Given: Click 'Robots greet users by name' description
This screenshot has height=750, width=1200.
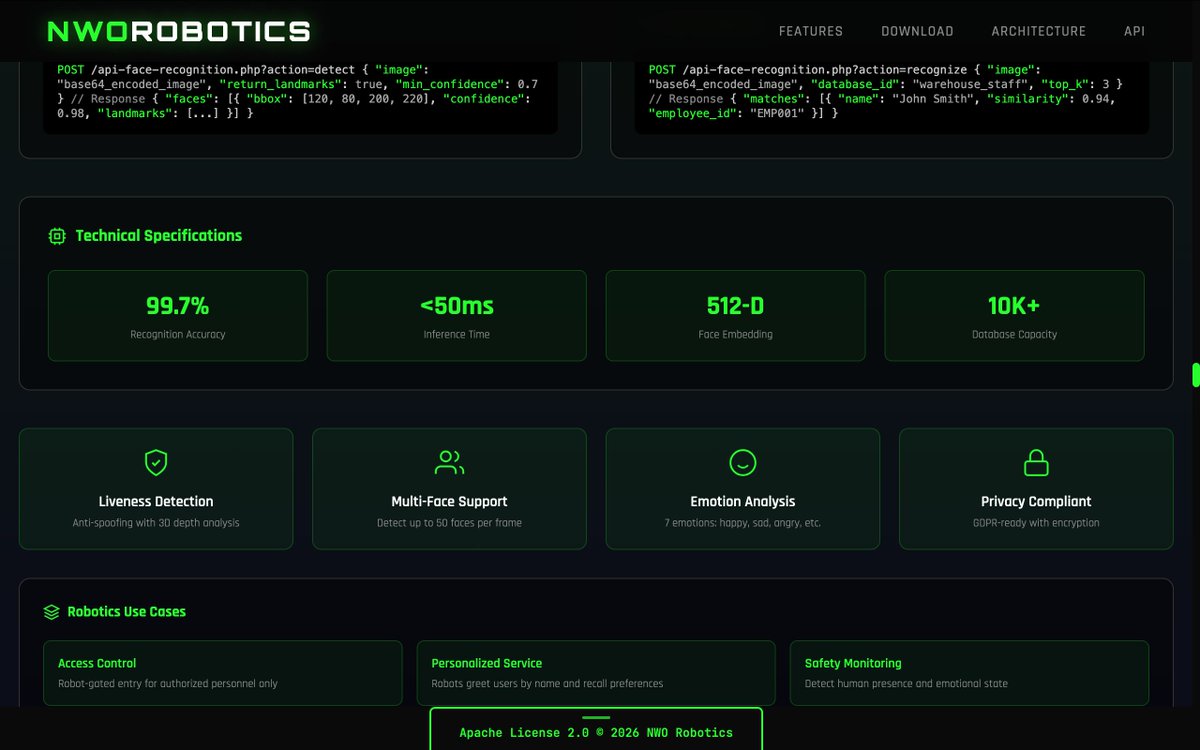Looking at the screenshot, I should click(x=547, y=684).
